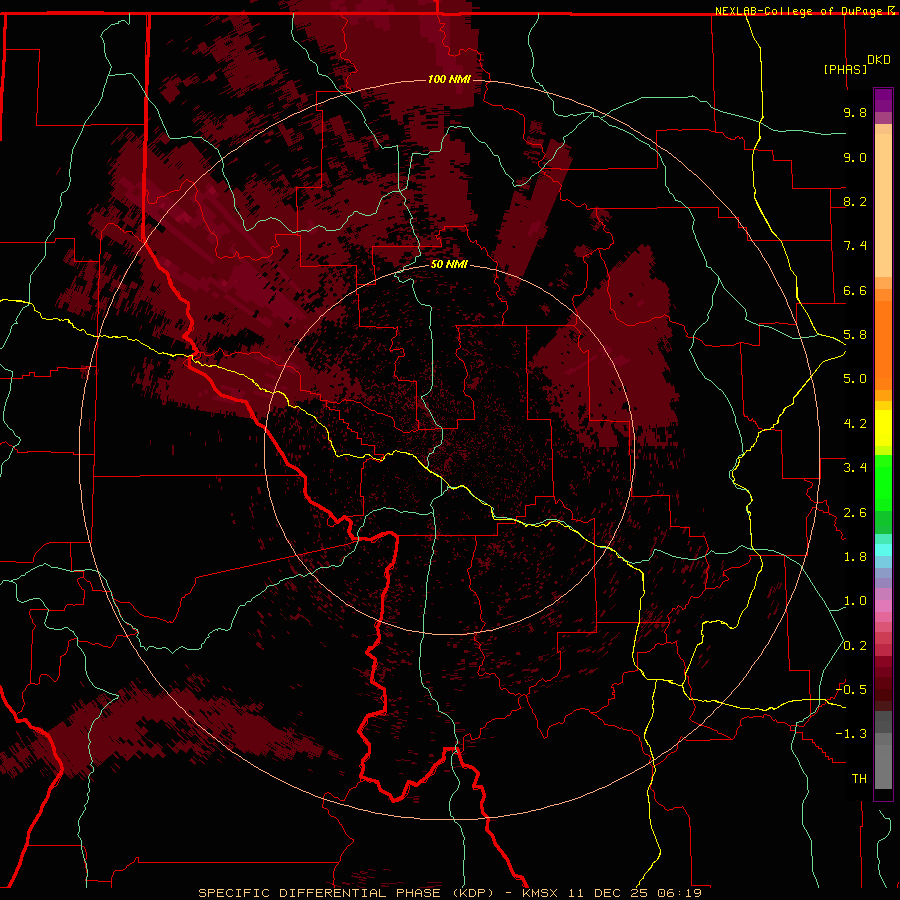Click the cyan segment of color bar
The height and width of the screenshot is (900, 900).
point(883,550)
